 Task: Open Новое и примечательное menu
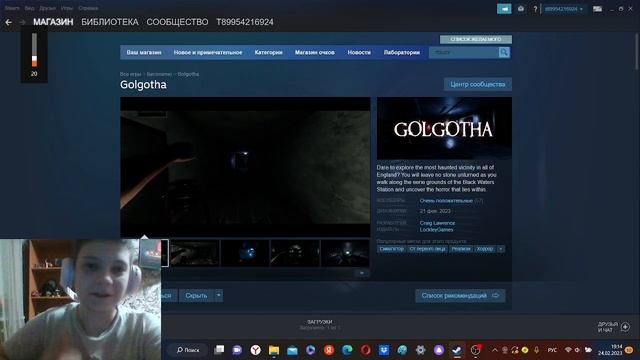coord(208,52)
